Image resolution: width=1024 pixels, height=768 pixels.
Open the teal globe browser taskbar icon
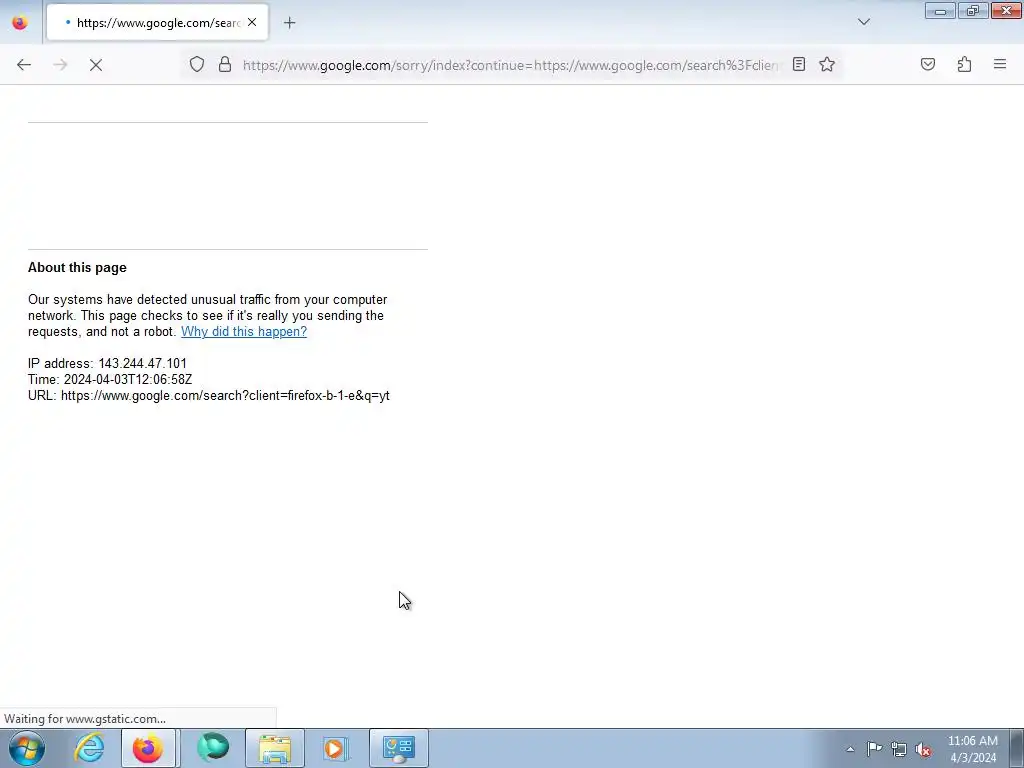click(x=213, y=748)
